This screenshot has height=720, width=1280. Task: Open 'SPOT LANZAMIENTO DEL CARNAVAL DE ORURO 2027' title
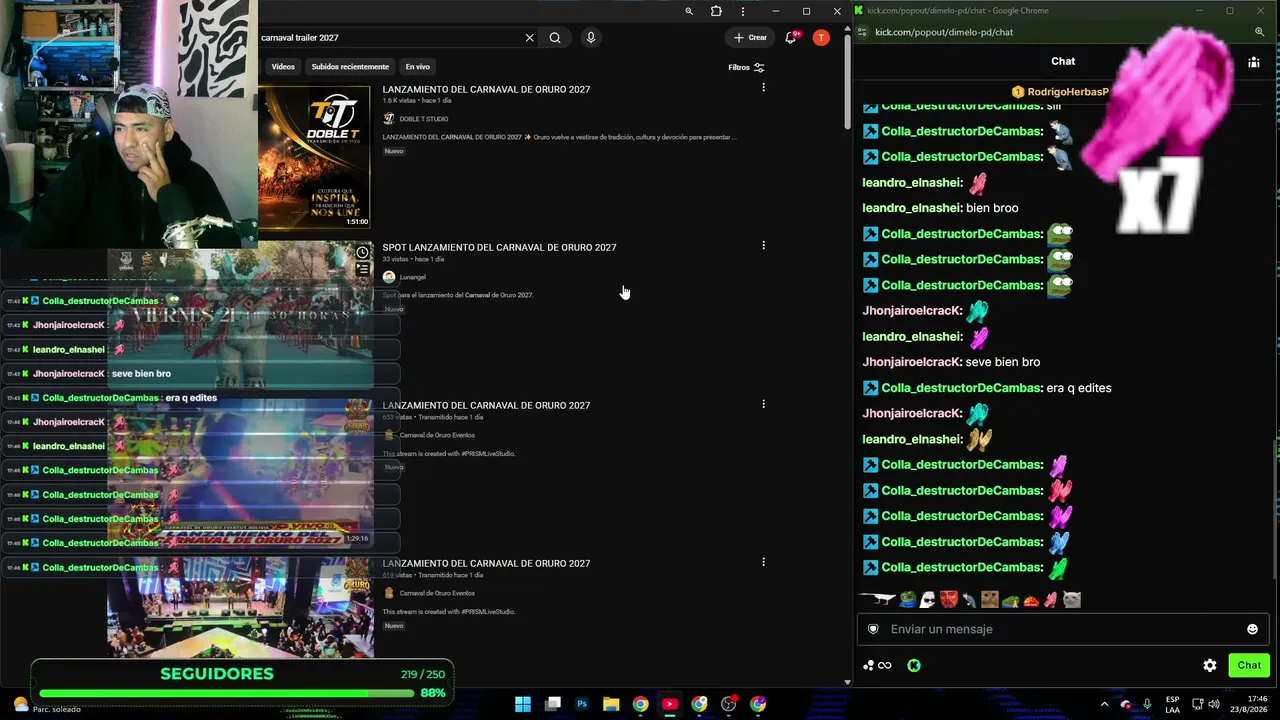coord(499,247)
